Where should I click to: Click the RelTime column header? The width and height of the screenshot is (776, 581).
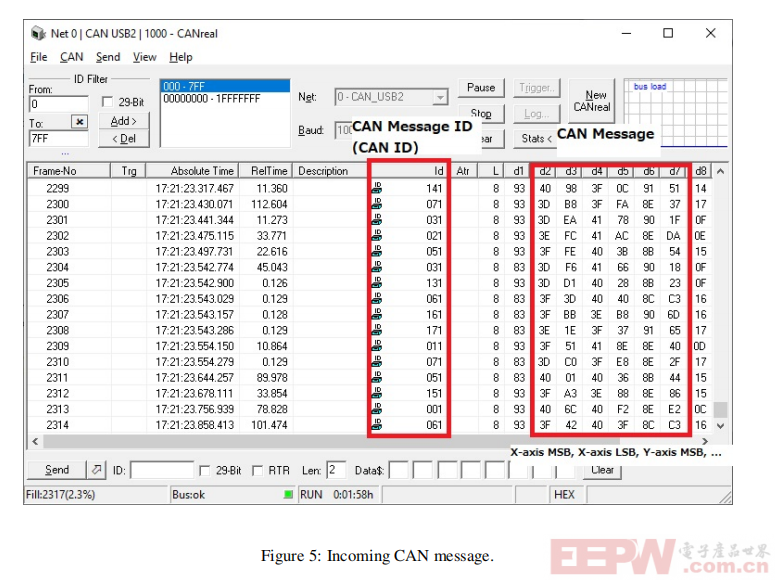coord(266,171)
